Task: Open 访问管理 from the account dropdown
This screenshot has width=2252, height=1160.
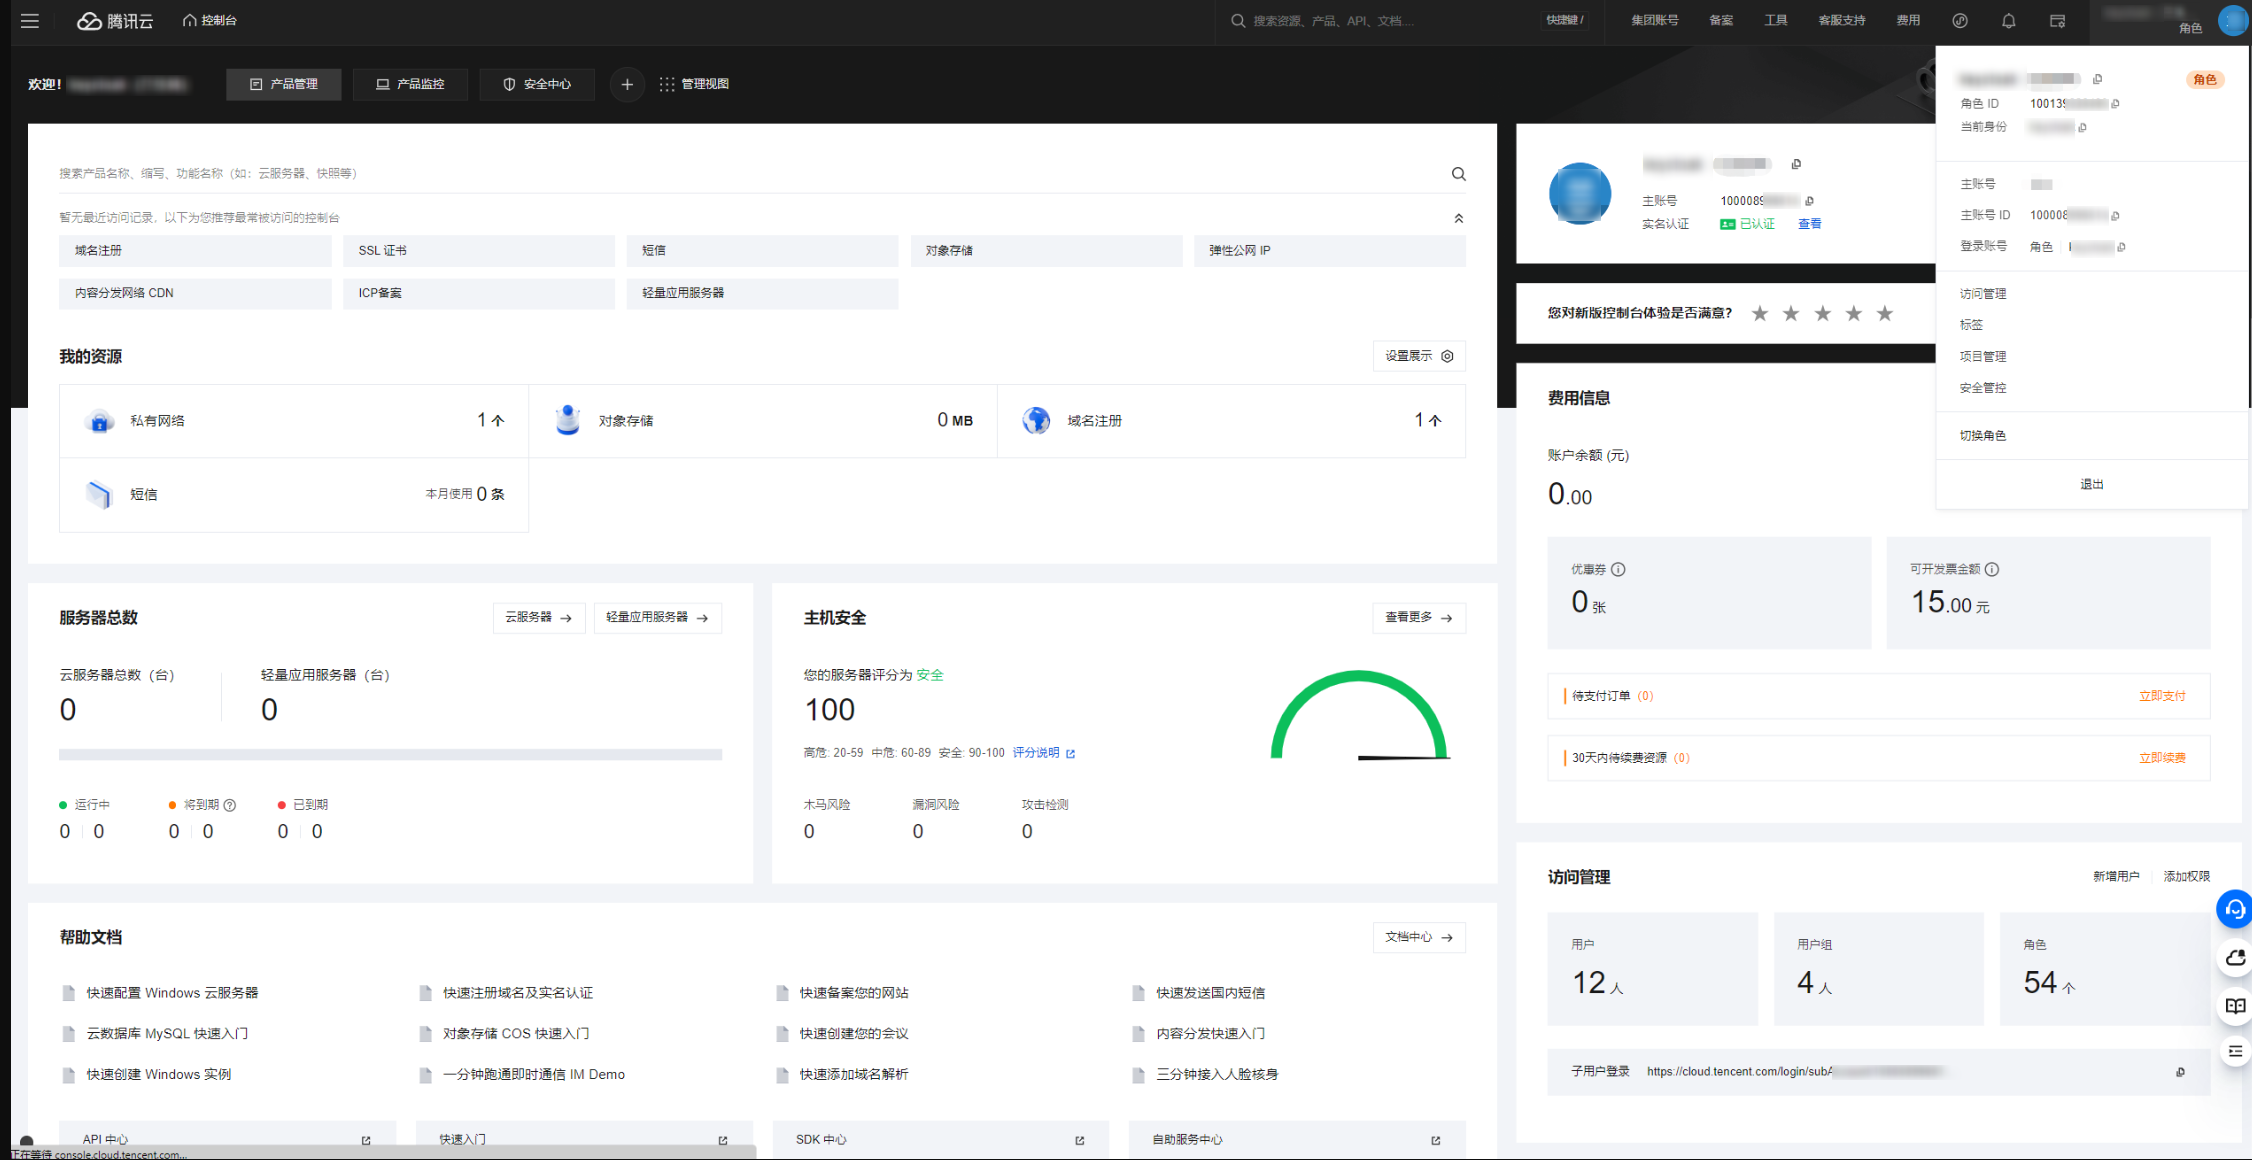Action: (x=1982, y=294)
